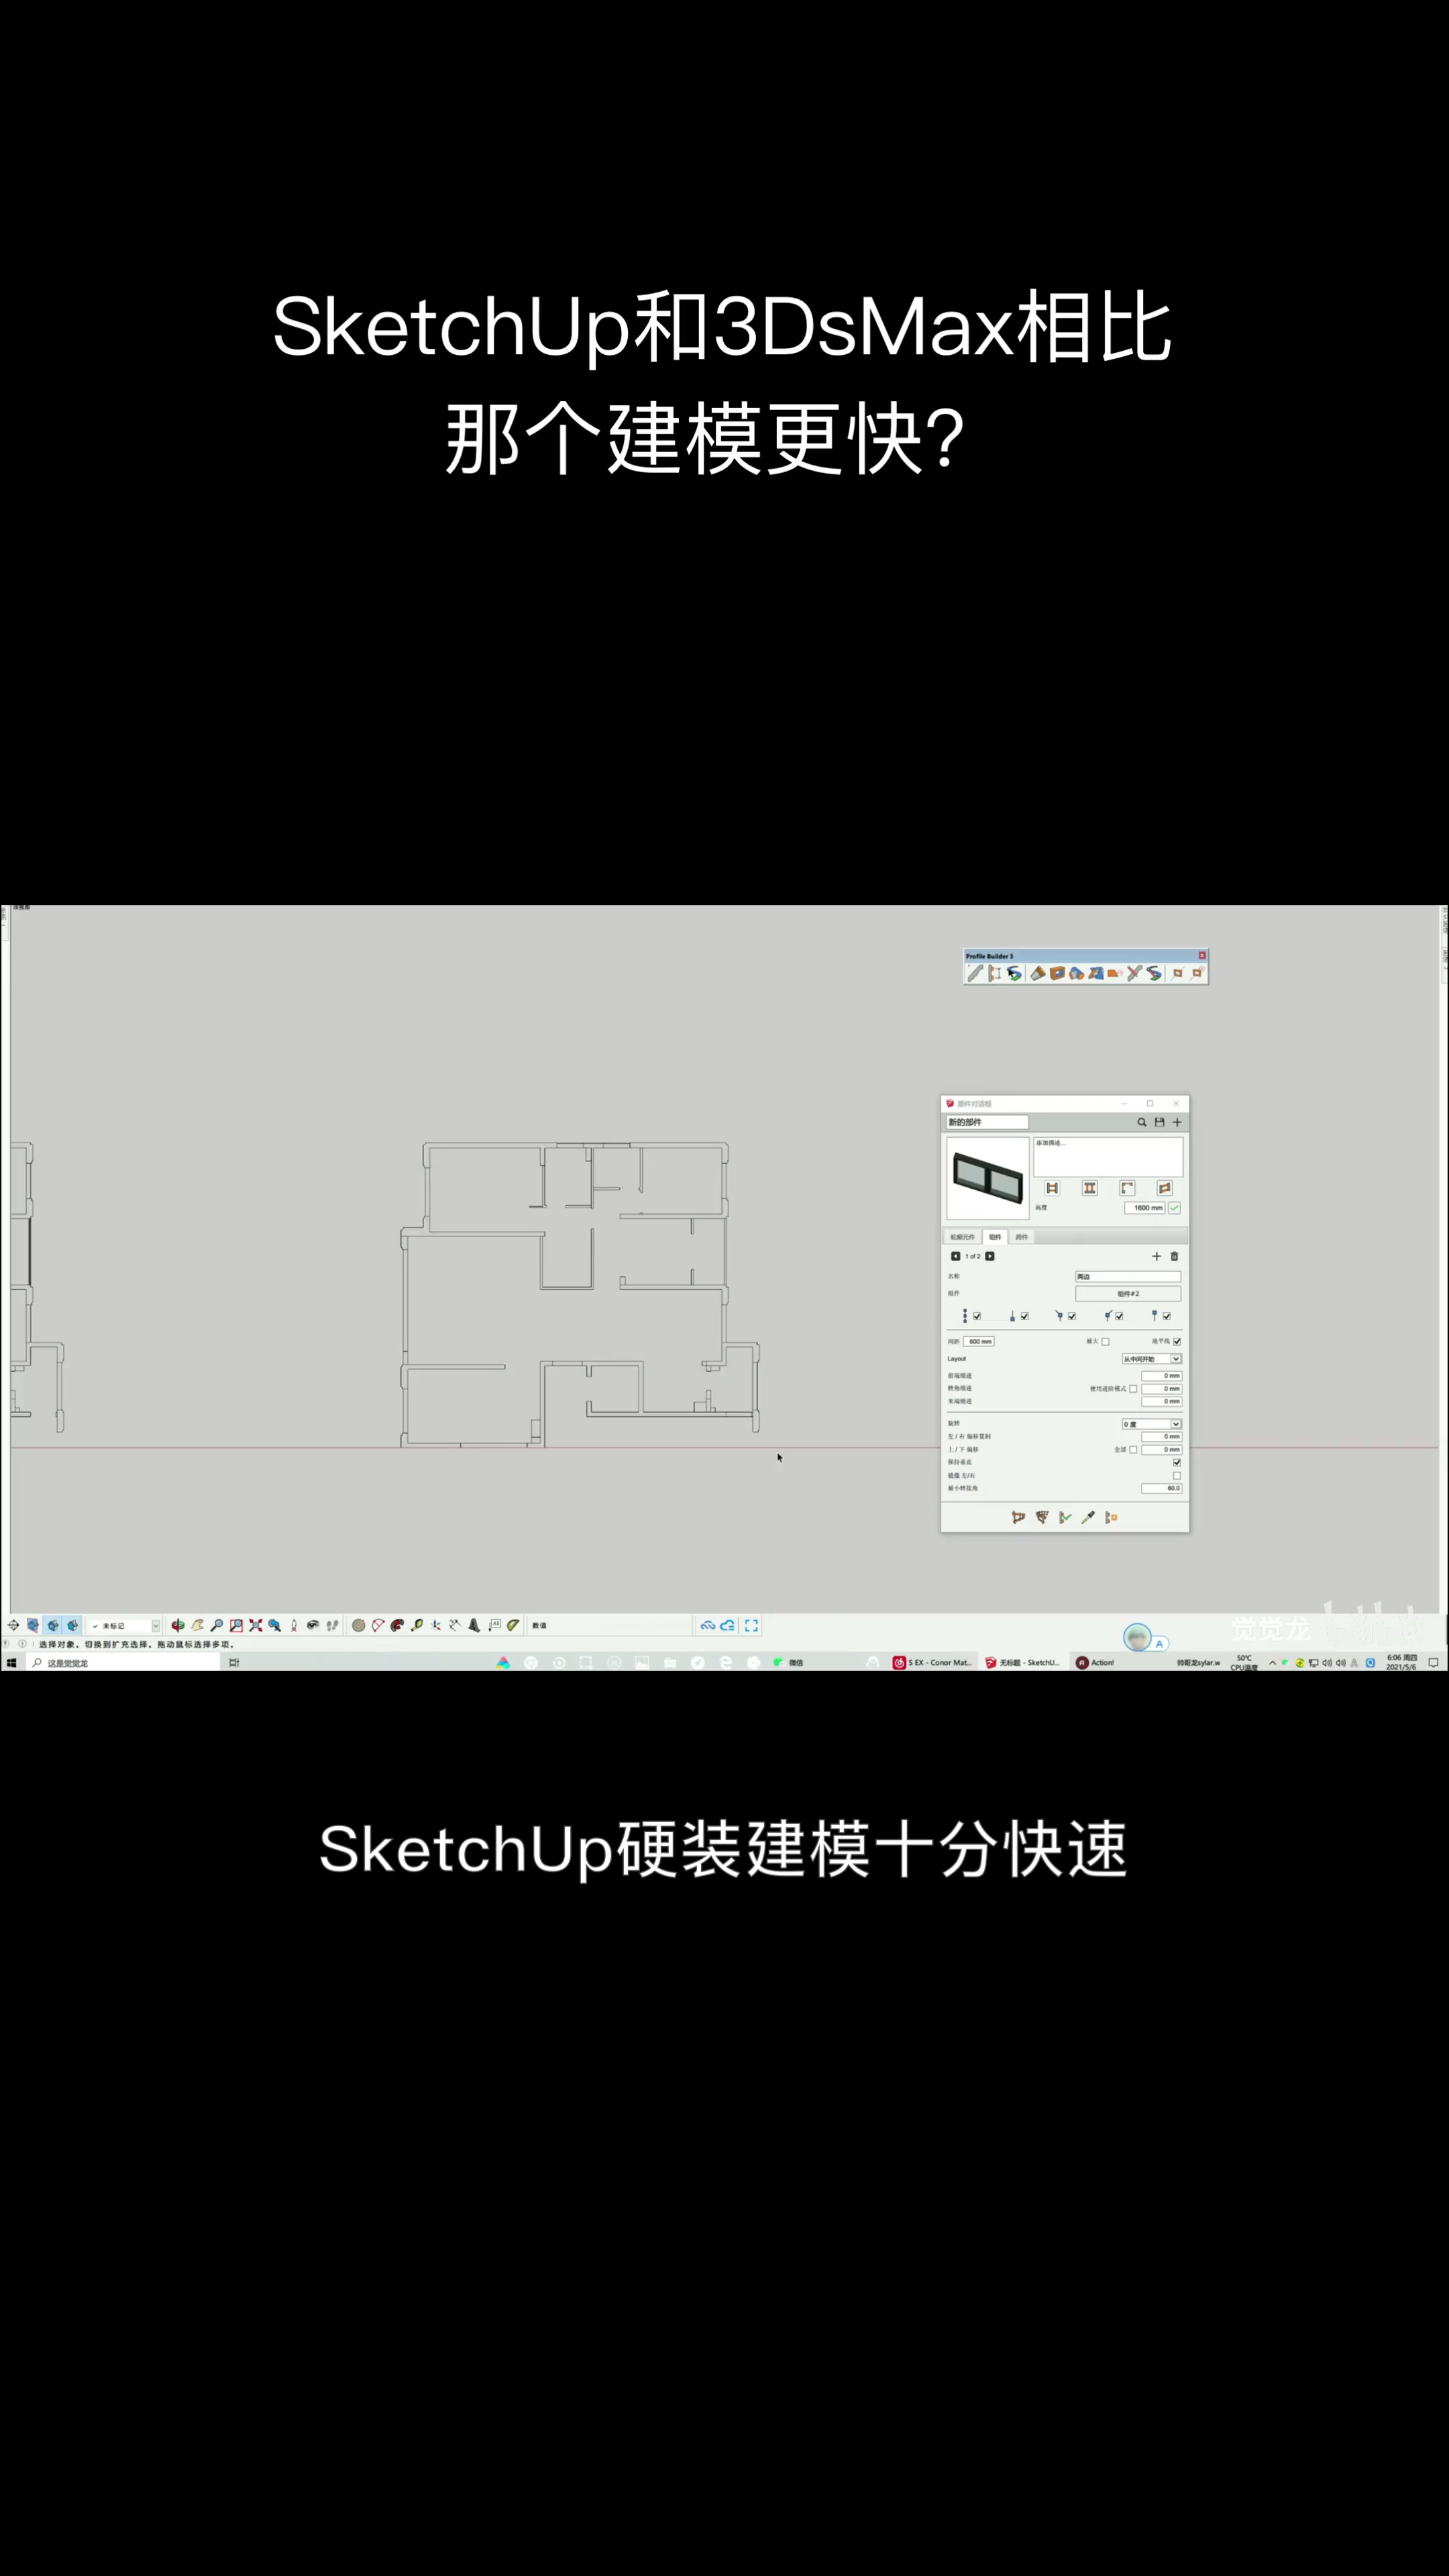Screen dimensions: 1449x2576
Task: Switch to the SketchUp taskbar window
Action: click(x=1022, y=1663)
